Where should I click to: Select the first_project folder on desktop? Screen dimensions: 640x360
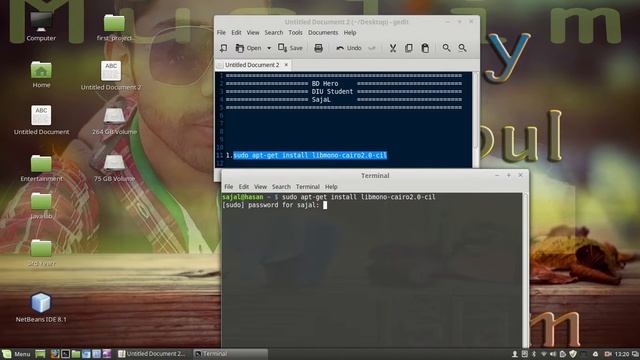tap(114, 27)
